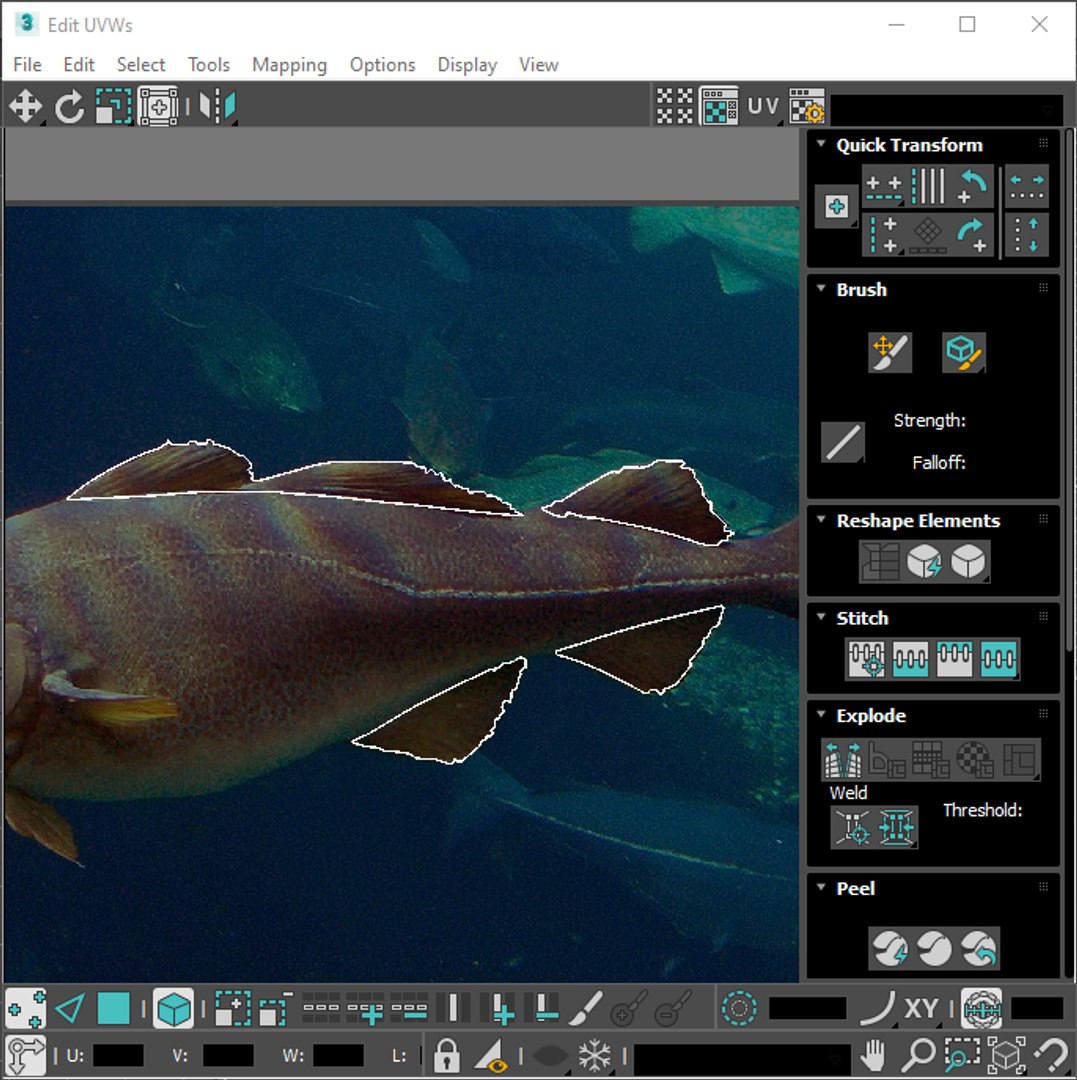Open the checker texture settings gear icon
Screen dimensions: 1077x1080
806,106
